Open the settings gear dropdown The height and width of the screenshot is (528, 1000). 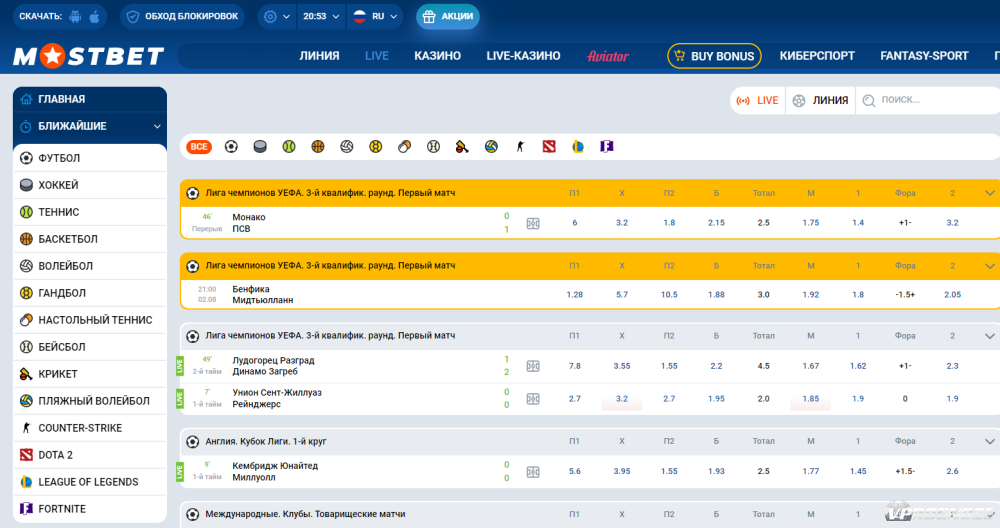point(275,17)
